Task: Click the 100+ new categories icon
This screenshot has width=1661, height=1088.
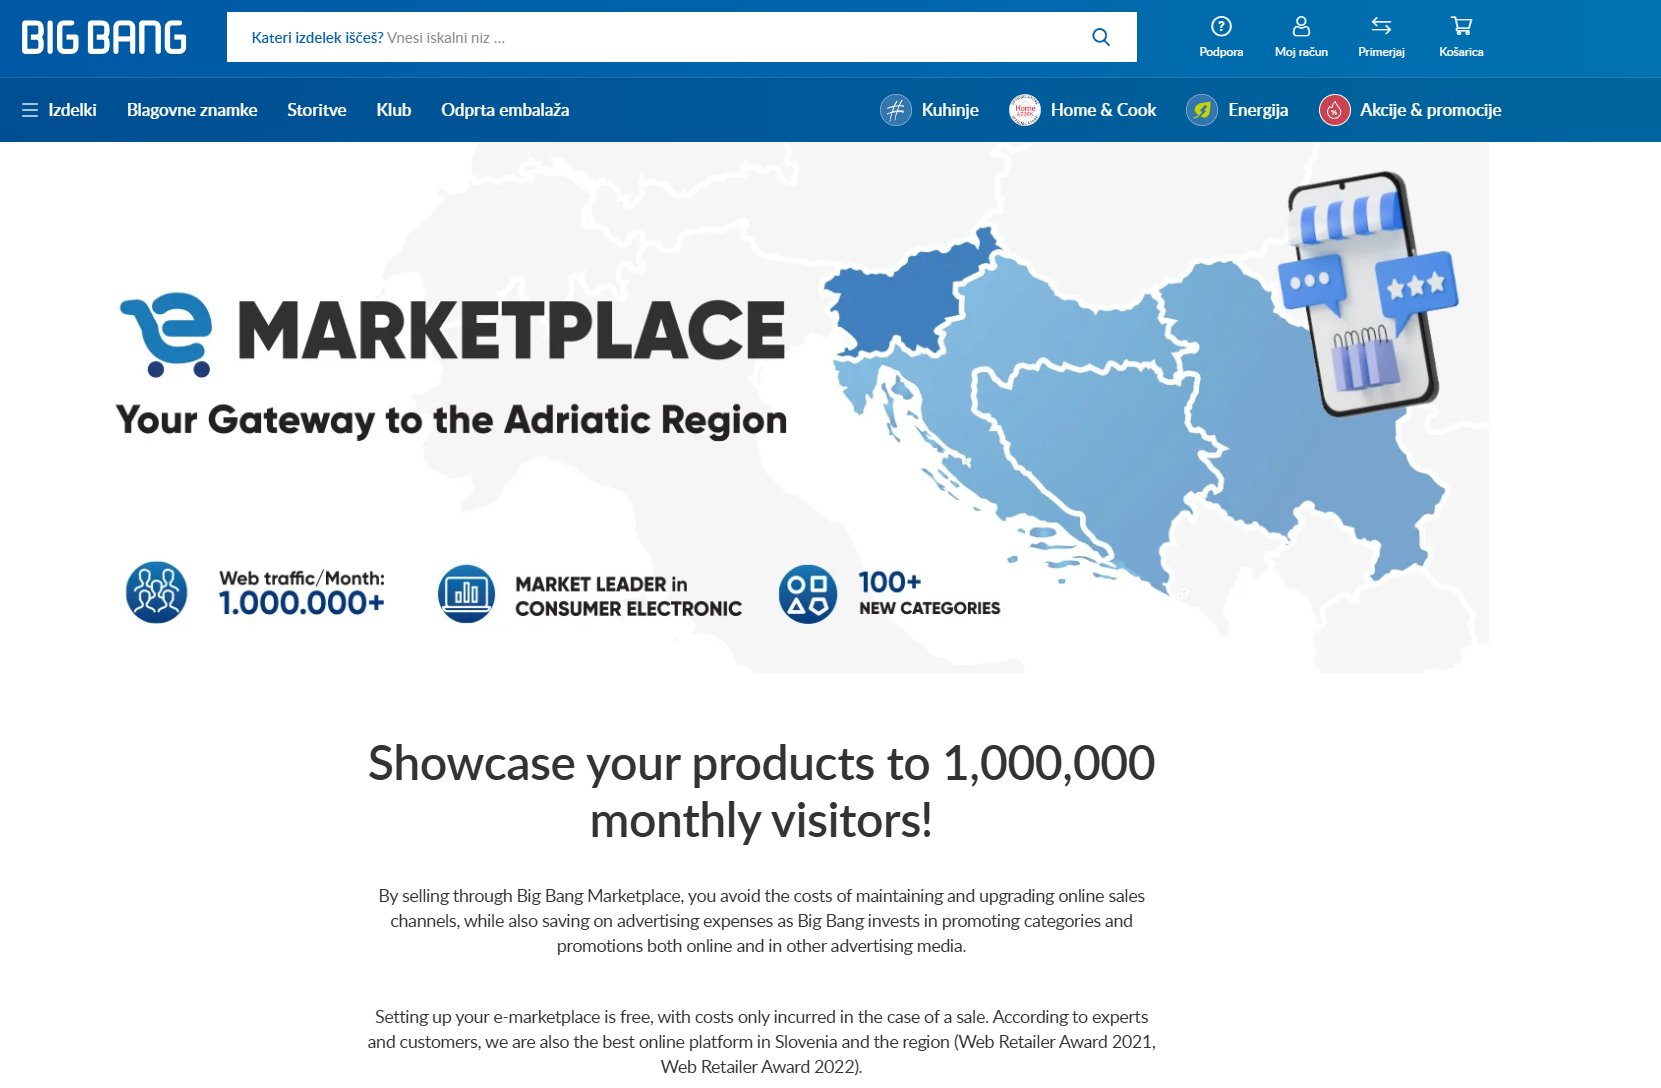Action: point(808,594)
